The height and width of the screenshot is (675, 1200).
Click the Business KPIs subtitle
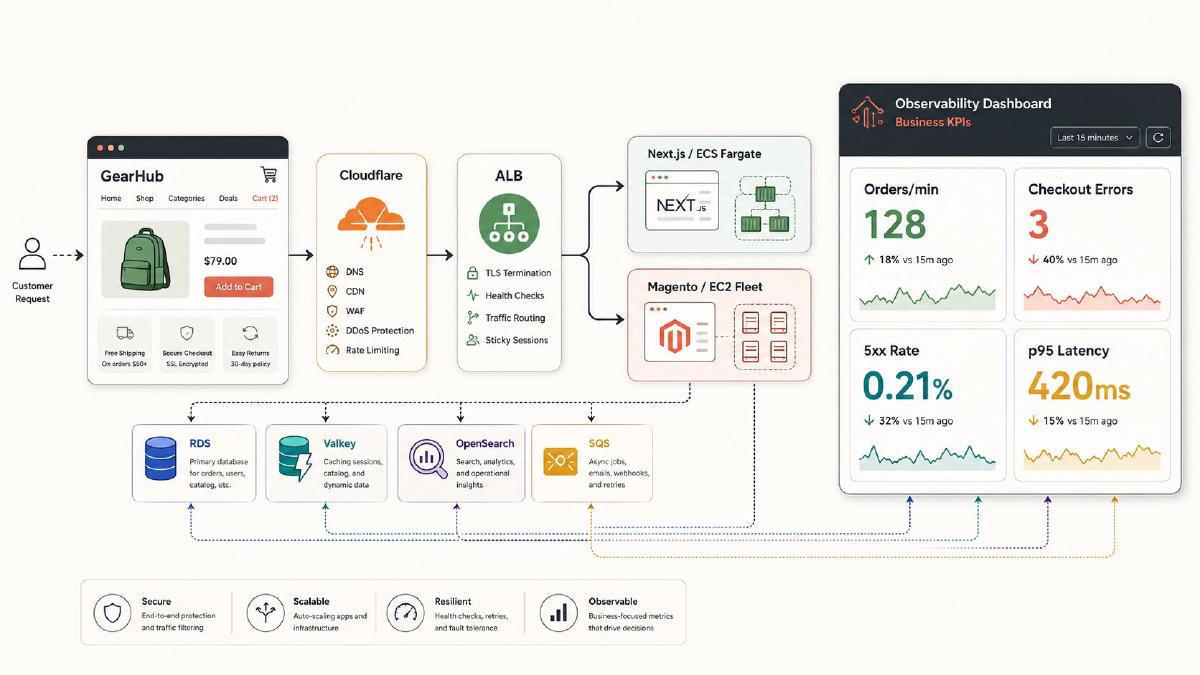tap(933, 122)
